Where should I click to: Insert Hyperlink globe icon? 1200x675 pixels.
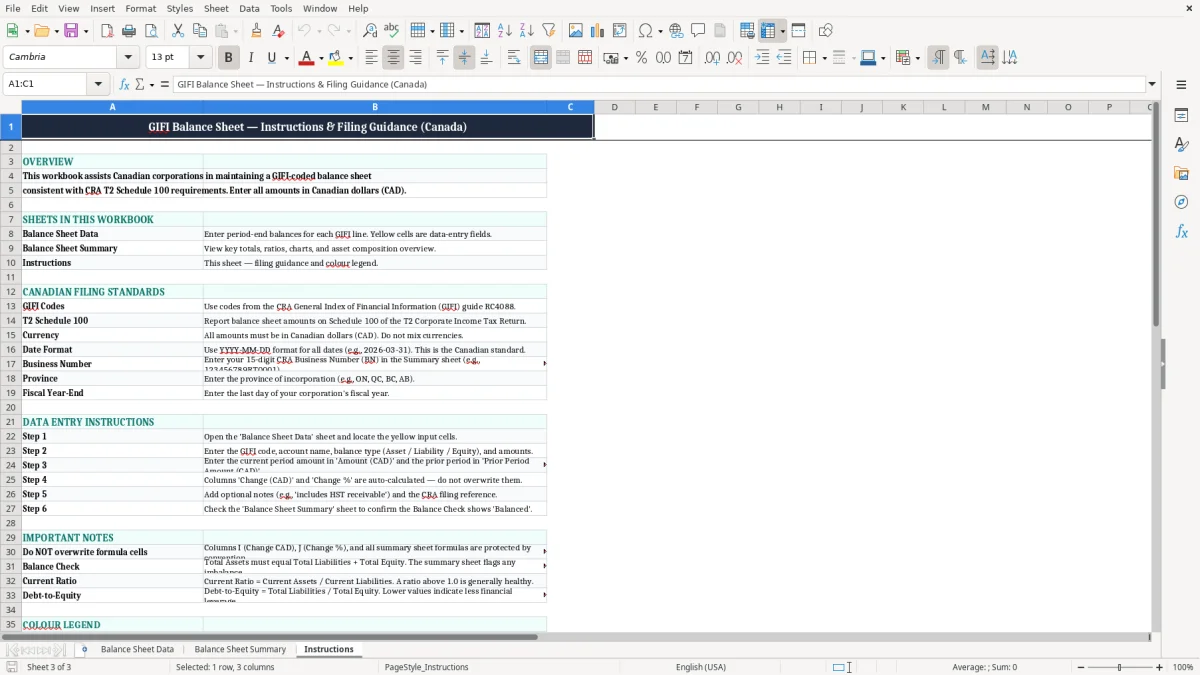[676, 31]
